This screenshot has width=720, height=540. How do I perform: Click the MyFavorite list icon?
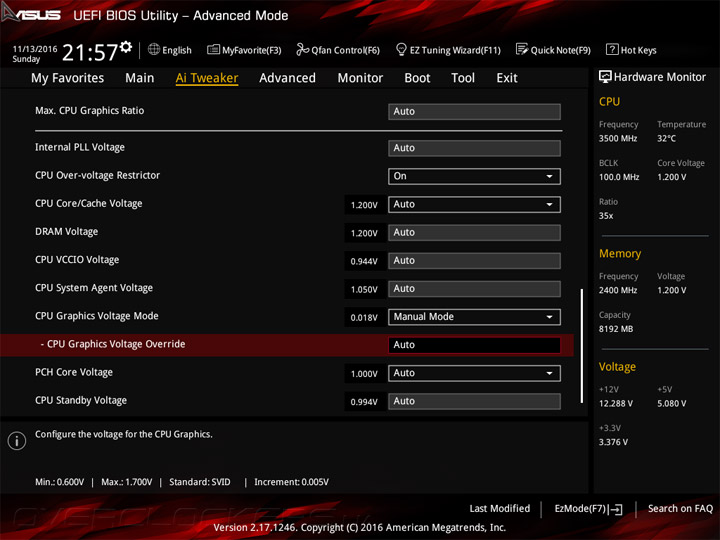213,50
